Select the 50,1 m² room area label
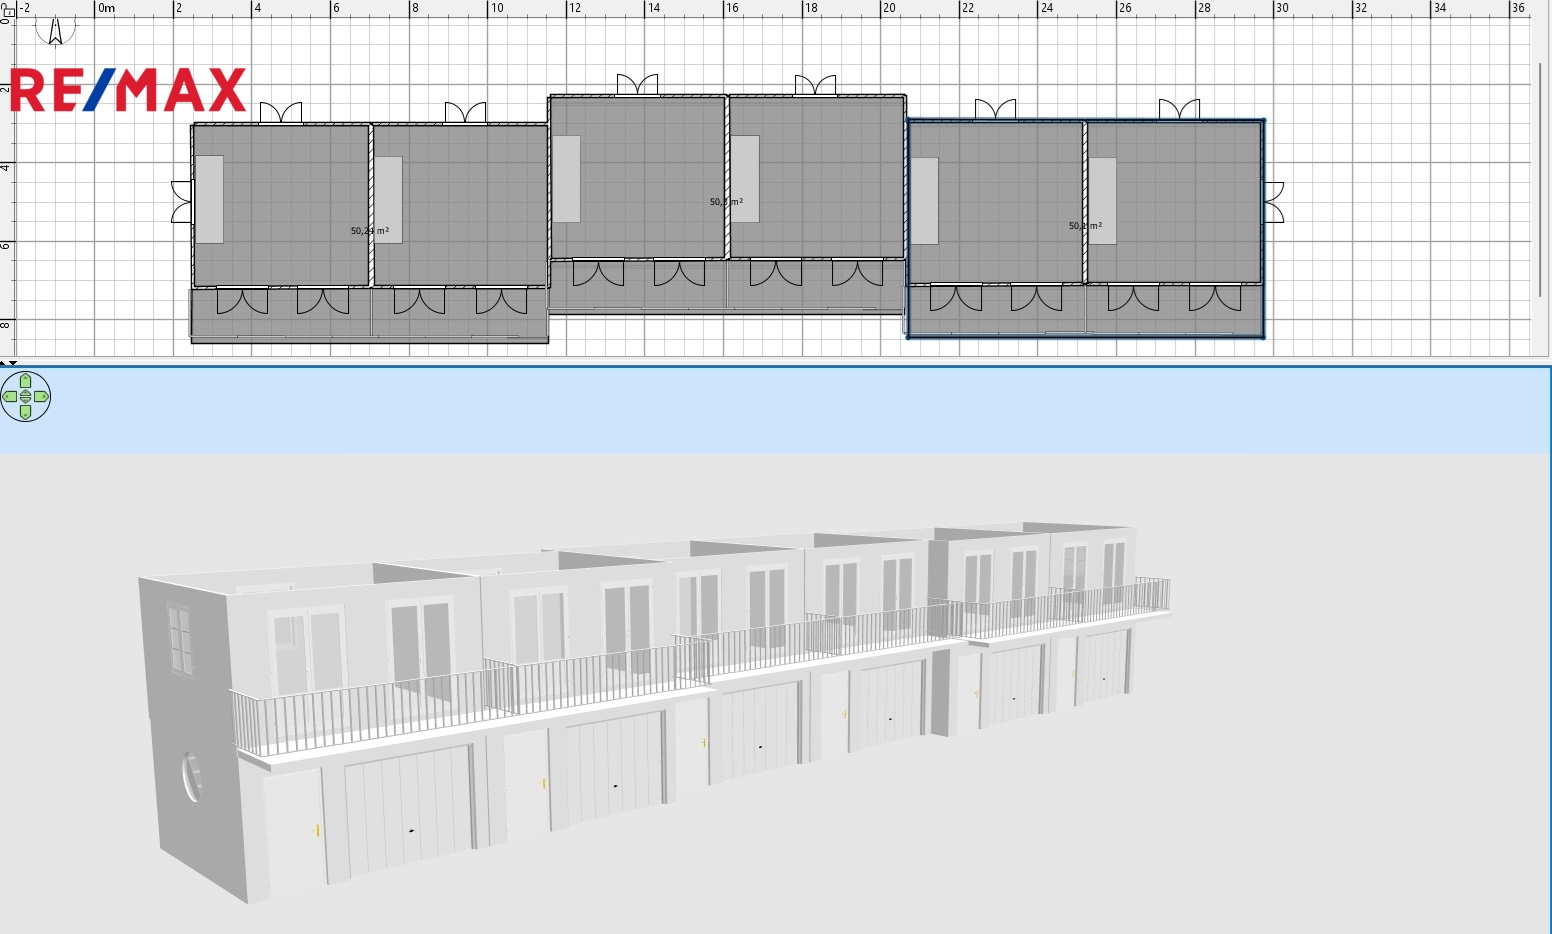The height and width of the screenshot is (934, 1552). (1085, 226)
